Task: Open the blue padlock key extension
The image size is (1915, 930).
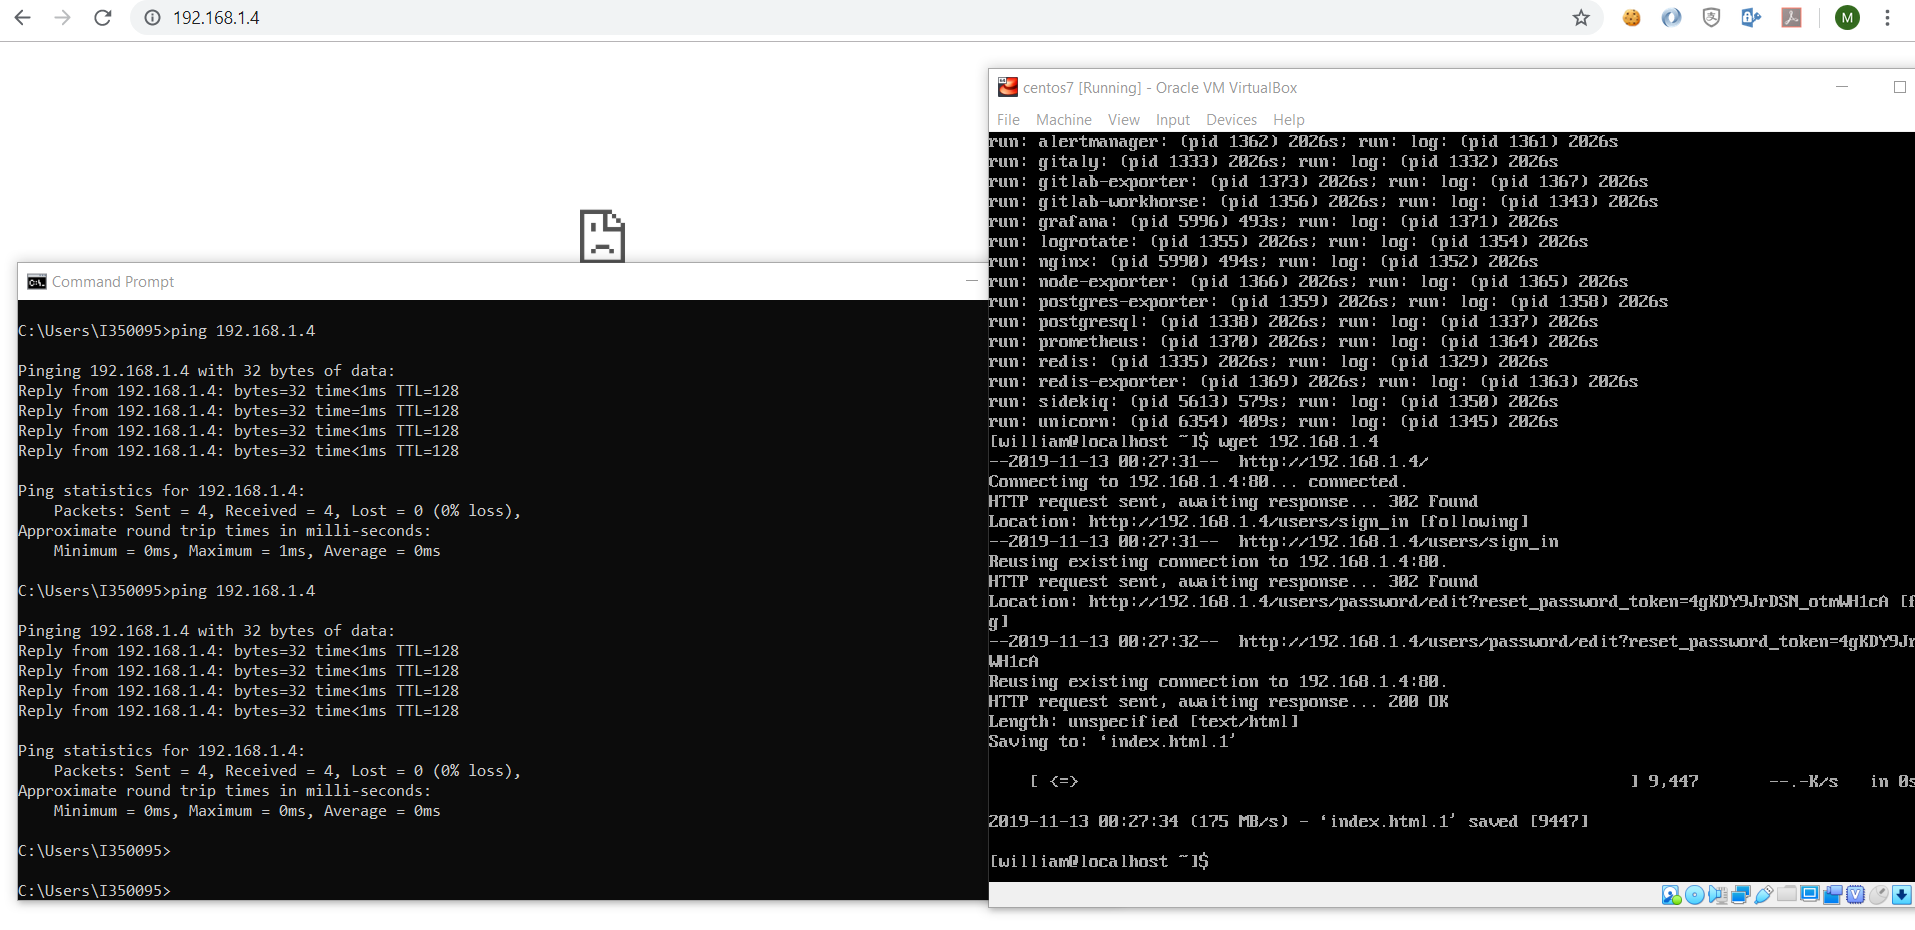Action: (1751, 18)
